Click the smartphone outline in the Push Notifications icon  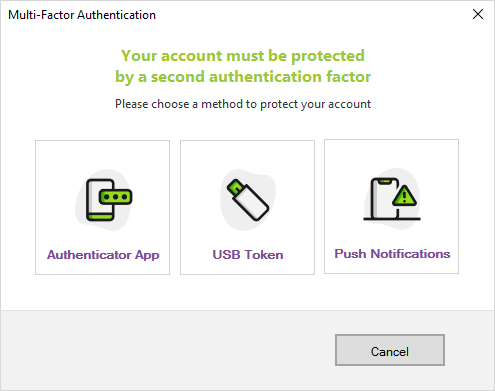385,198
